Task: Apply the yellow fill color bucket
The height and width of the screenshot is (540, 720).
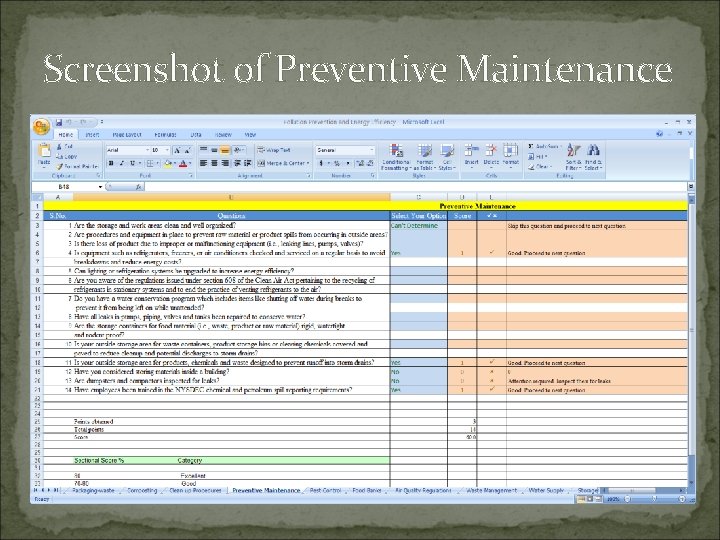Action: coord(168,163)
